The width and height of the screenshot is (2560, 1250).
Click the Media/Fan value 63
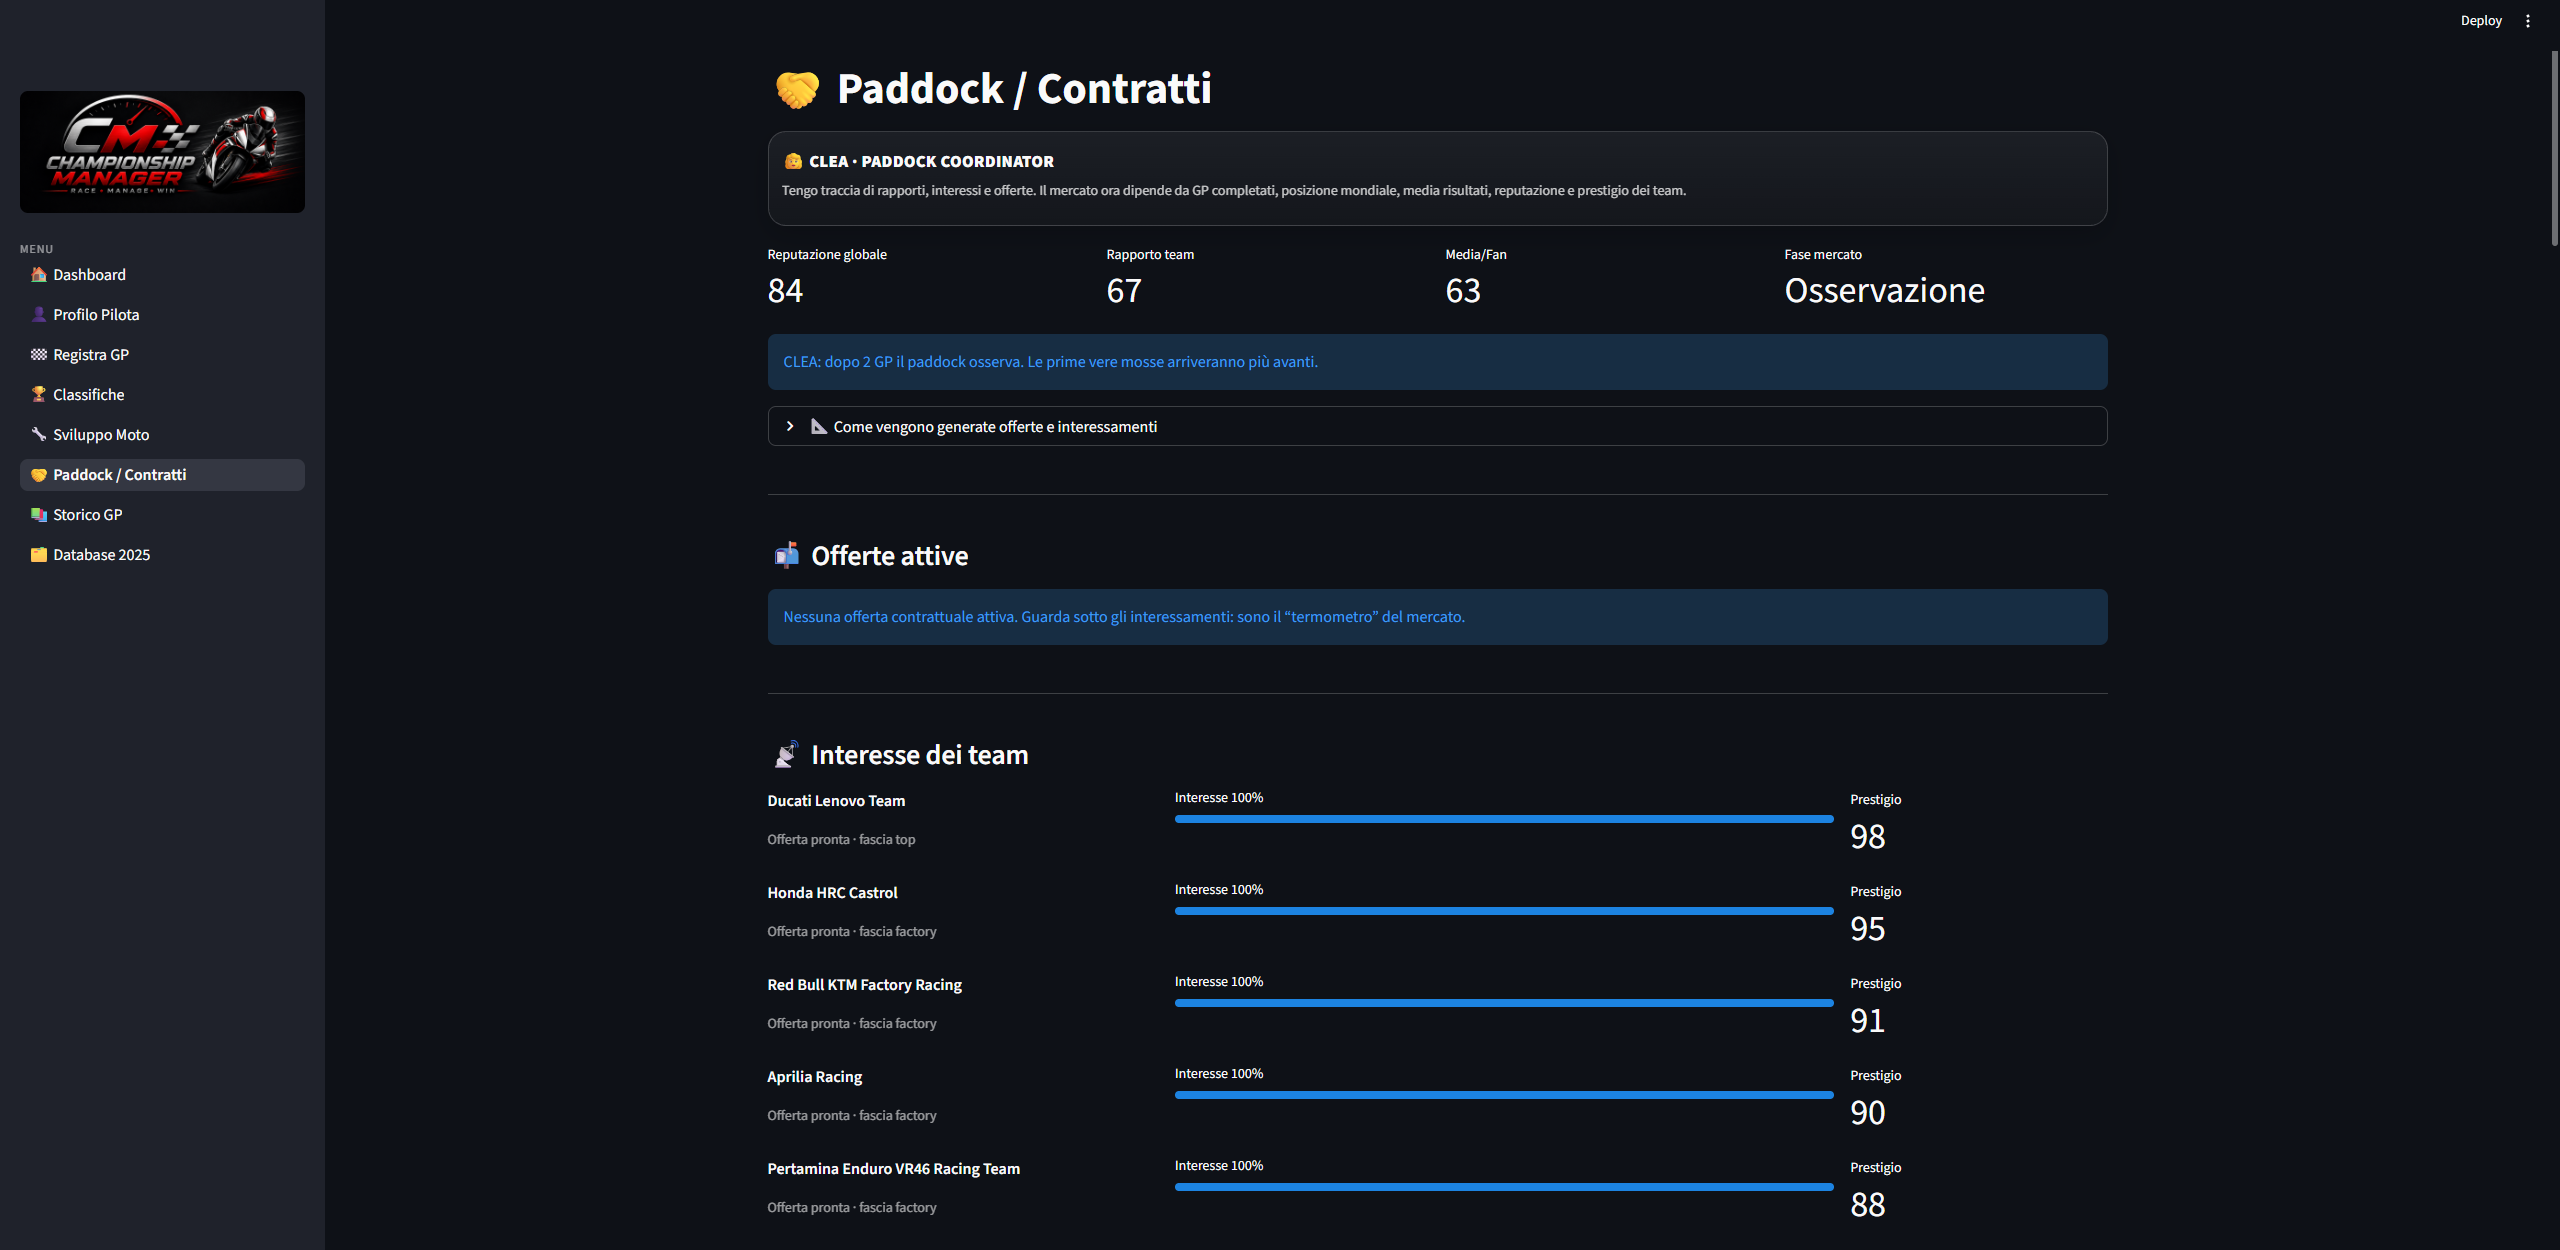(x=1463, y=290)
